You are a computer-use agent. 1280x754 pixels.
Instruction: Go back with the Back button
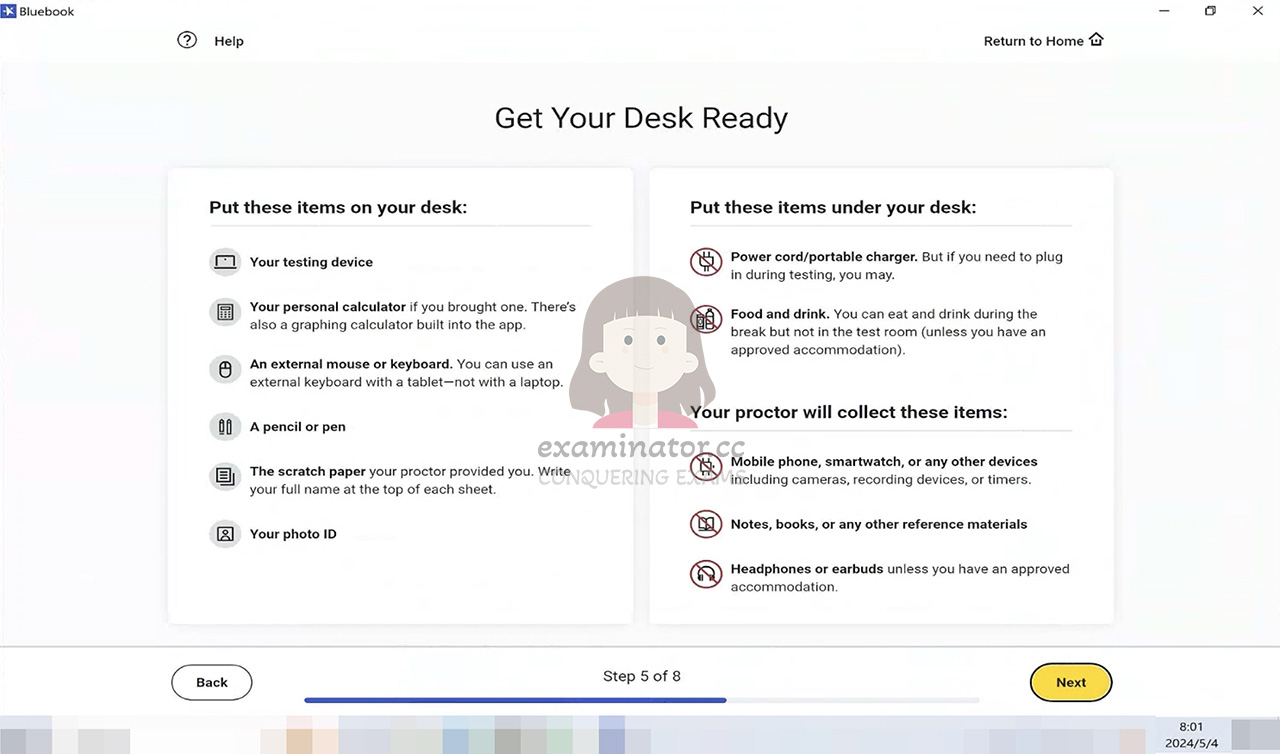pos(212,682)
